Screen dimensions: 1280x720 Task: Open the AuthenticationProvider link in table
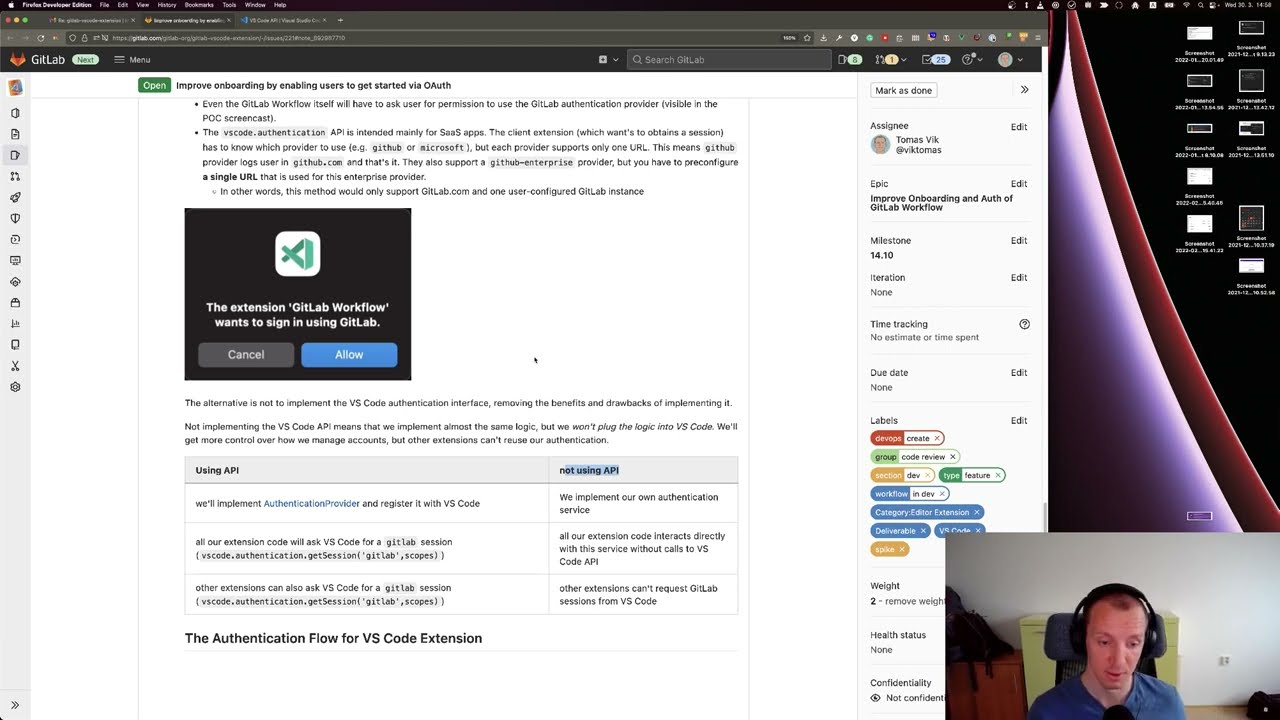coord(311,504)
